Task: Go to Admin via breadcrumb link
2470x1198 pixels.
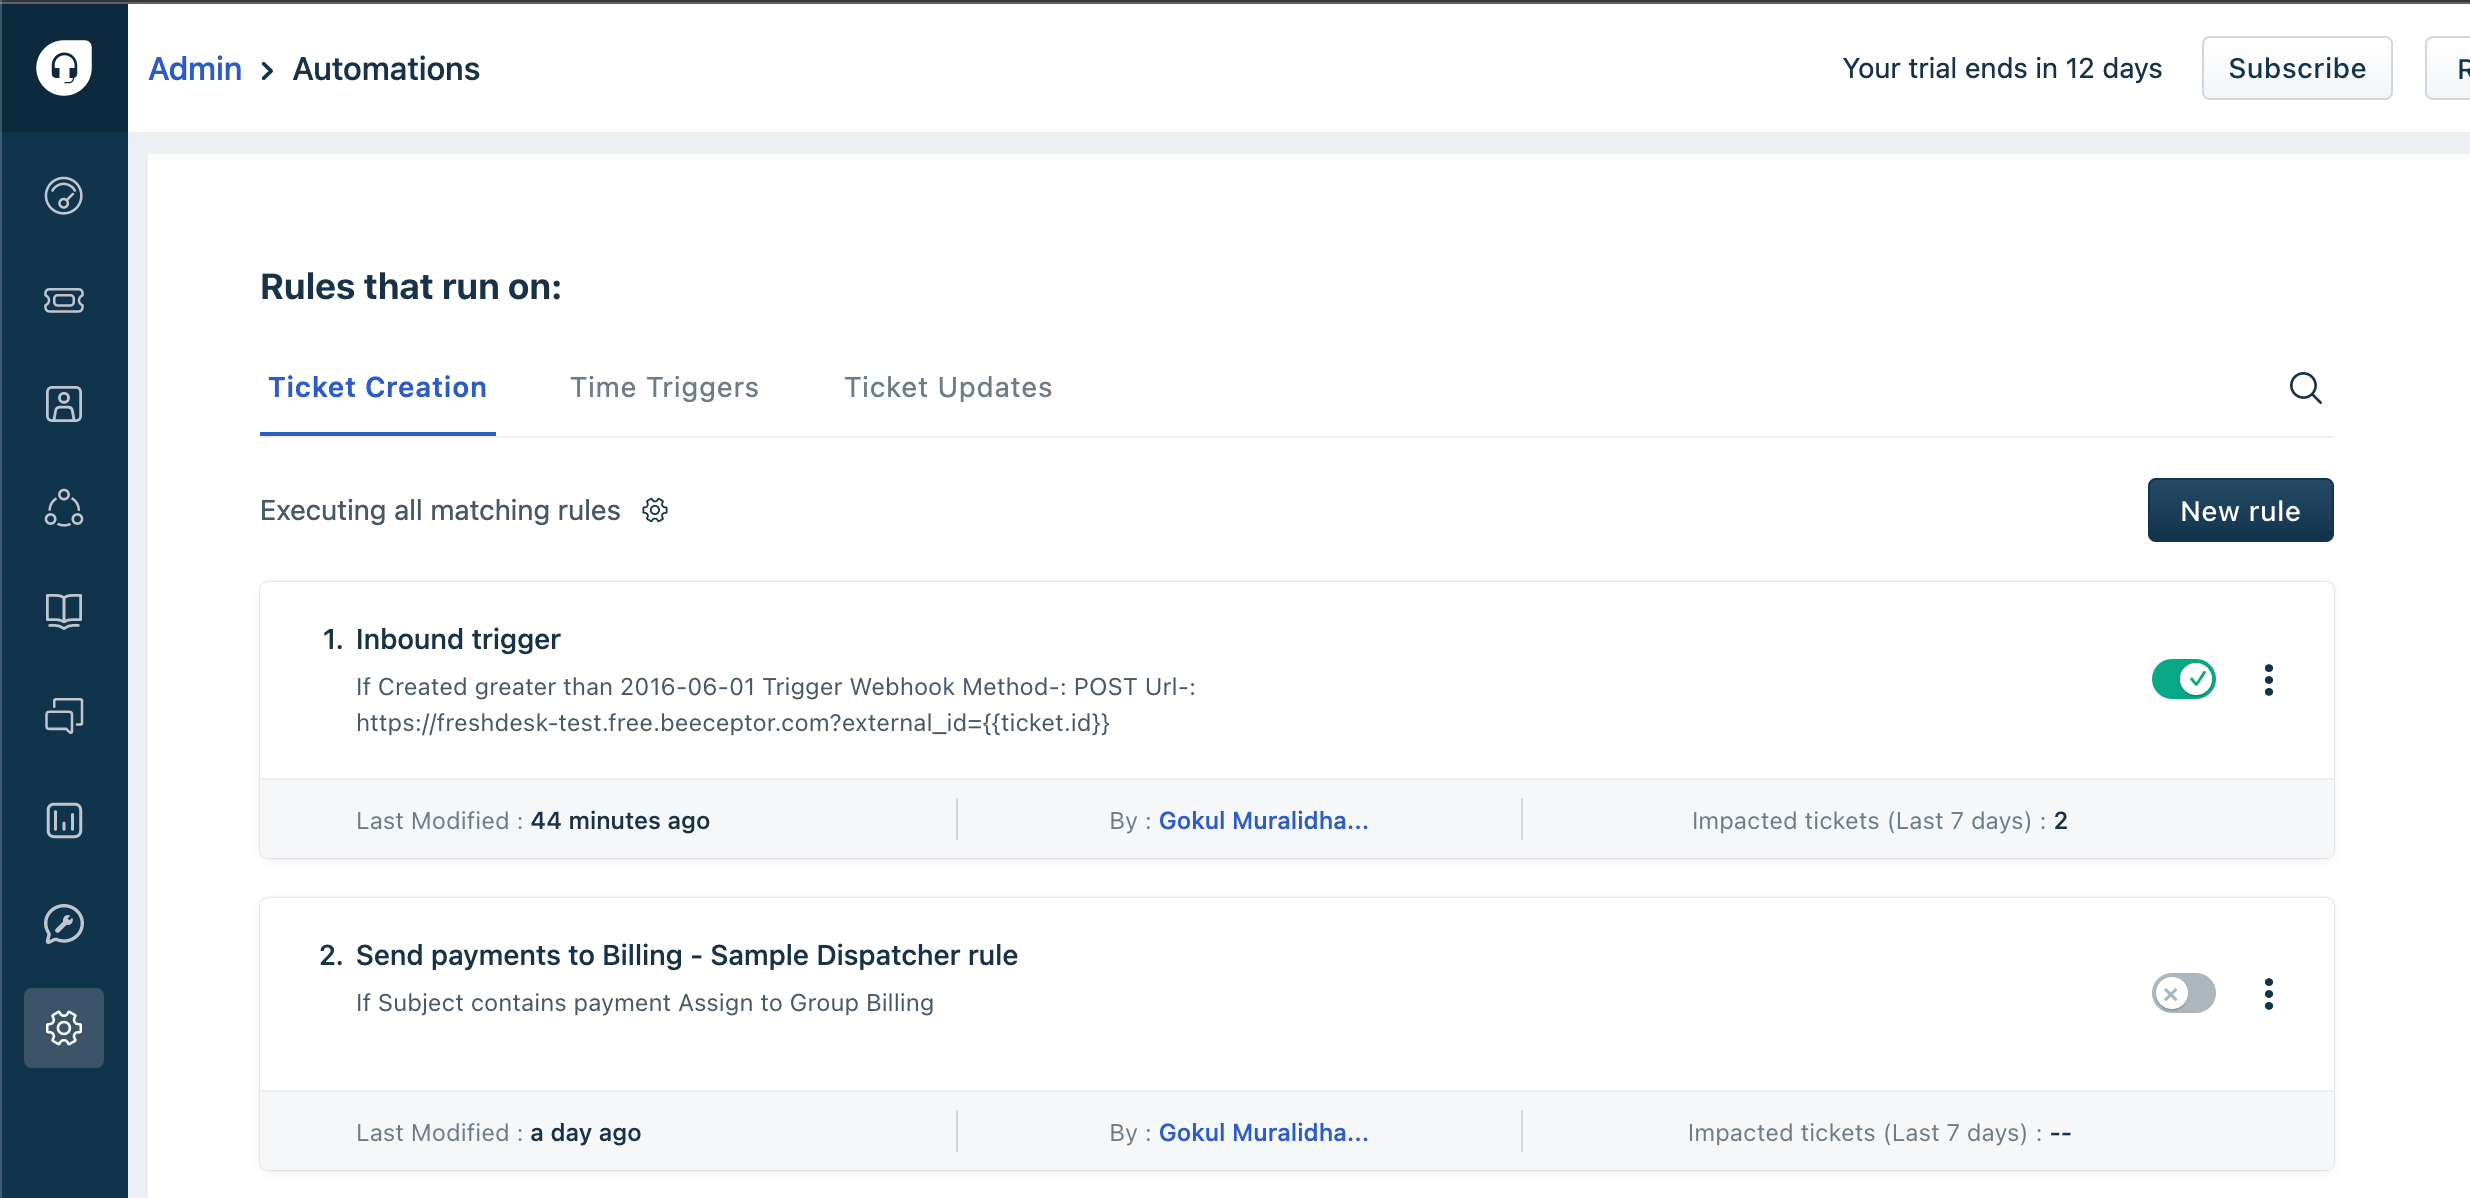Action: tap(195, 69)
